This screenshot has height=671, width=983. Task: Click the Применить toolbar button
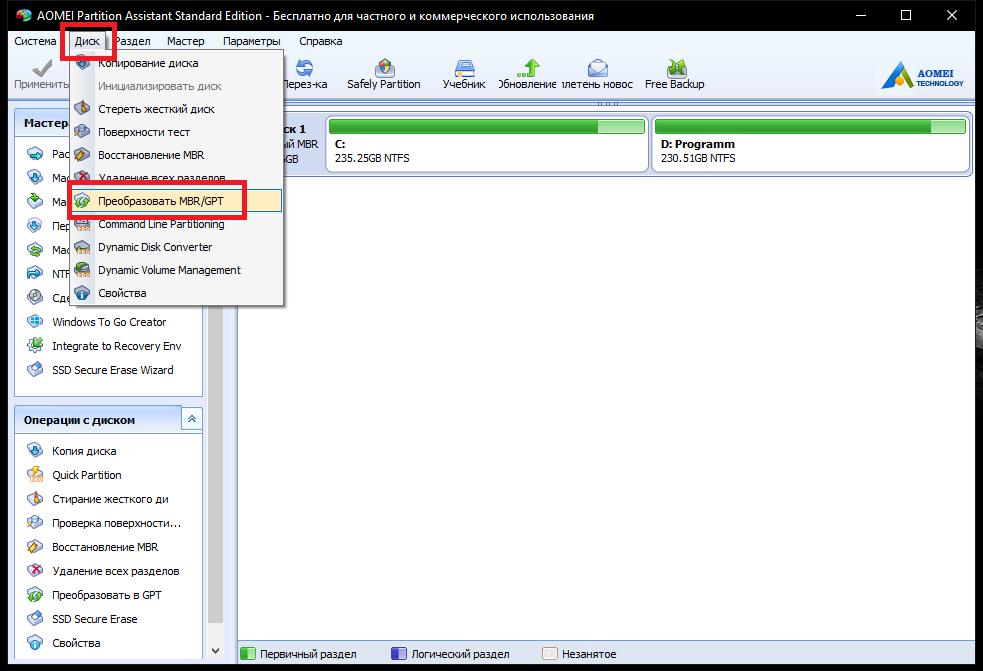pyautogui.click(x=41, y=74)
